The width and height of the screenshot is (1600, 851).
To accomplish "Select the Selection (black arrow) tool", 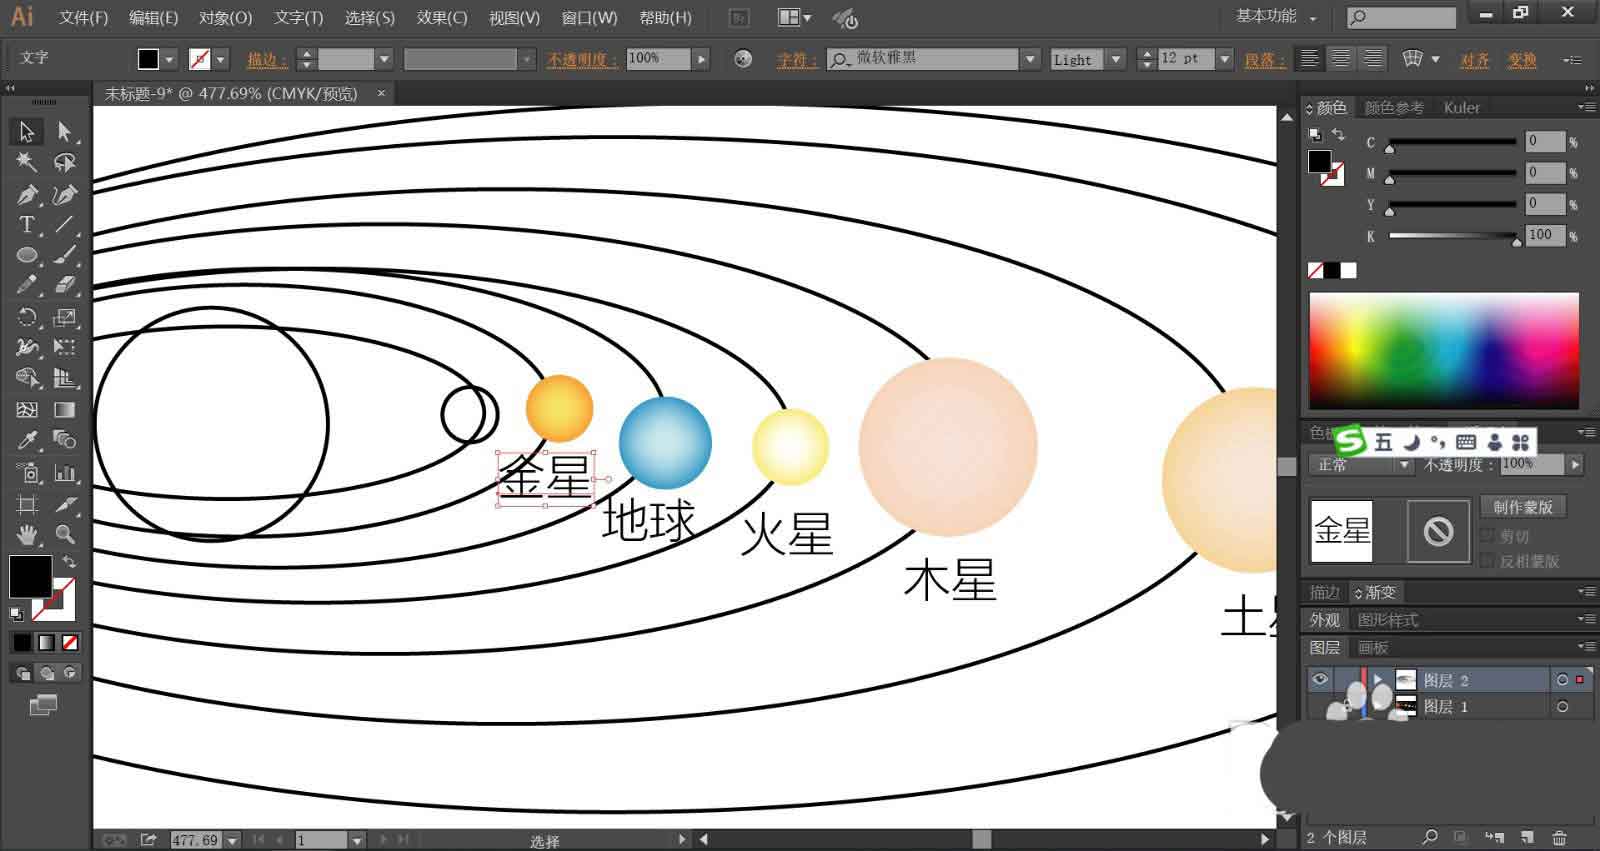I will pos(27,131).
